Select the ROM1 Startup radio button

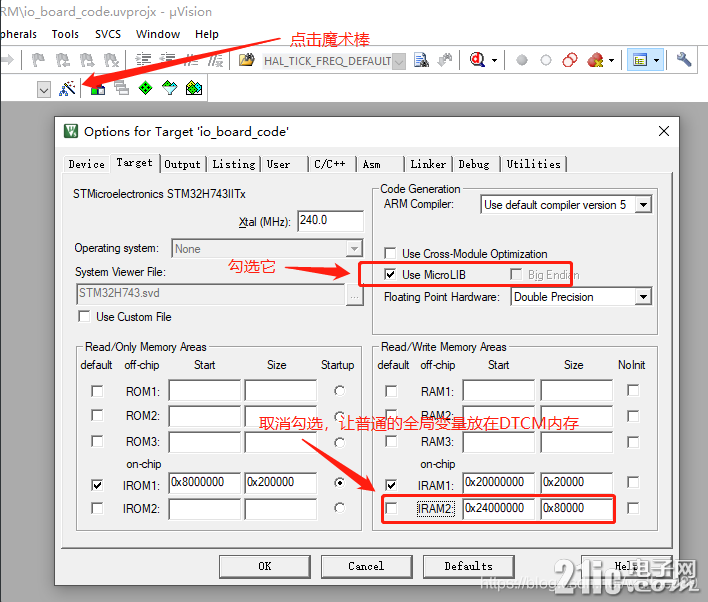(340, 390)
